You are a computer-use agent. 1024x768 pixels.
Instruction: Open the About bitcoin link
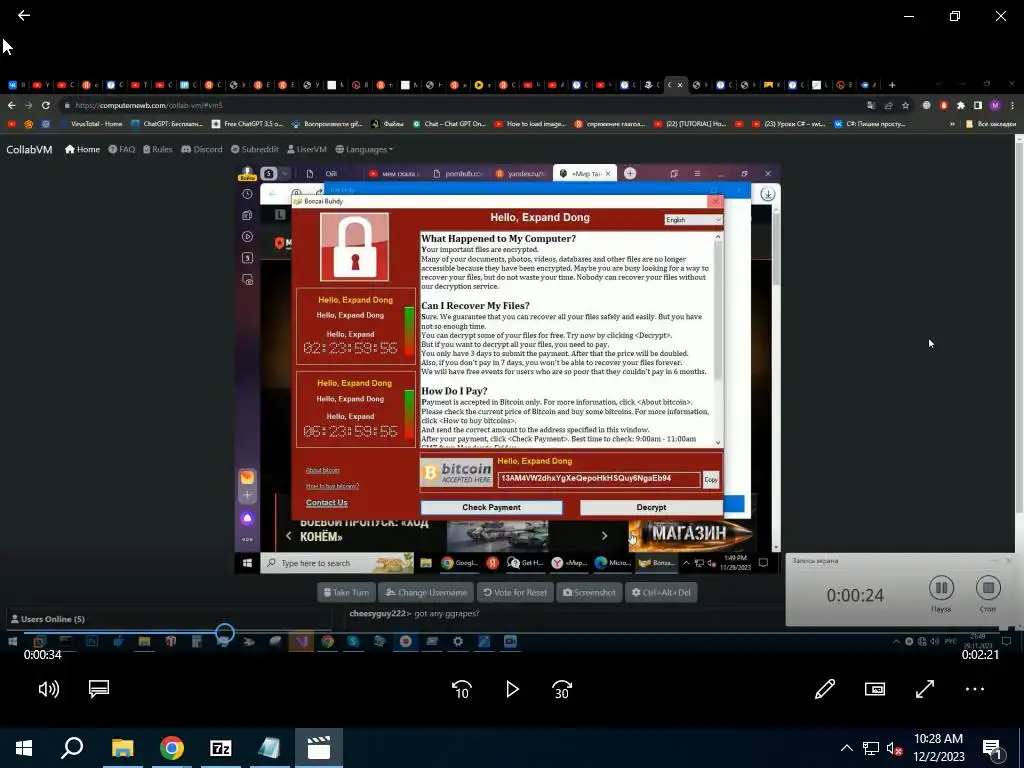[323, 470]
